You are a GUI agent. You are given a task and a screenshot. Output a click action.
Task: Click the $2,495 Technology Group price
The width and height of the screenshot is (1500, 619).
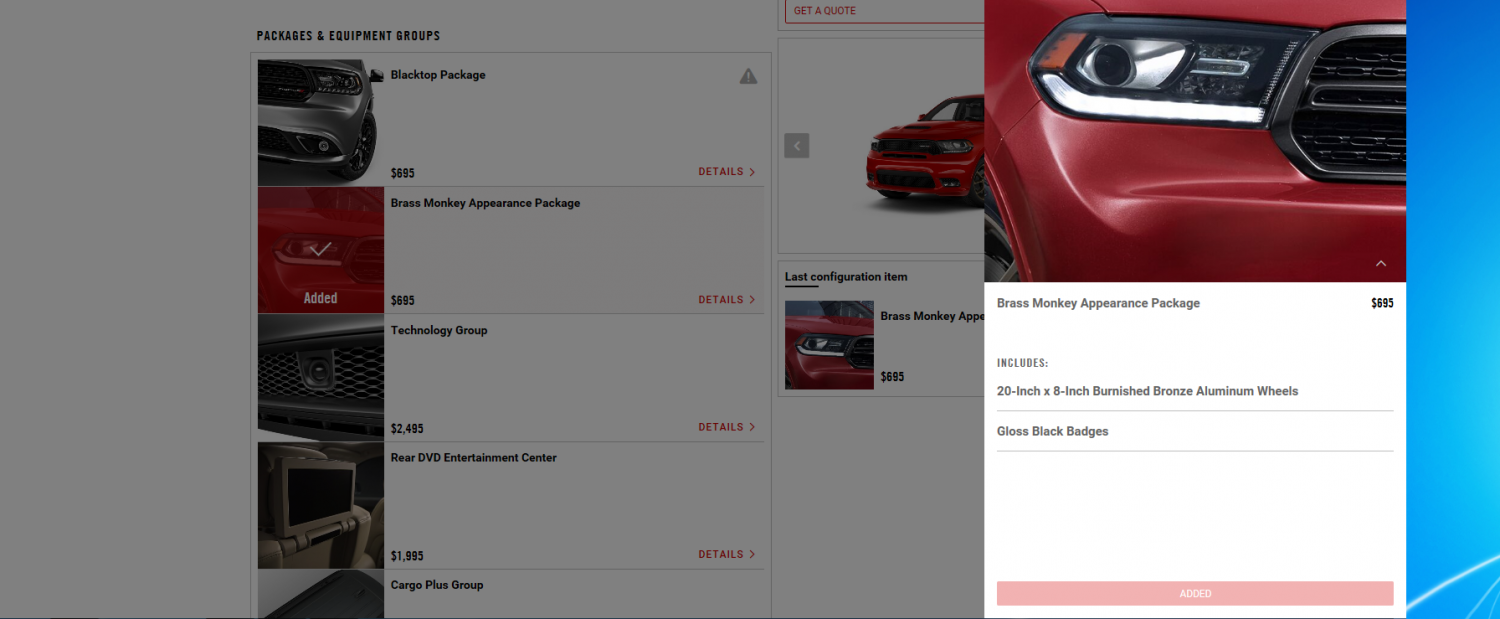(407, 429)
